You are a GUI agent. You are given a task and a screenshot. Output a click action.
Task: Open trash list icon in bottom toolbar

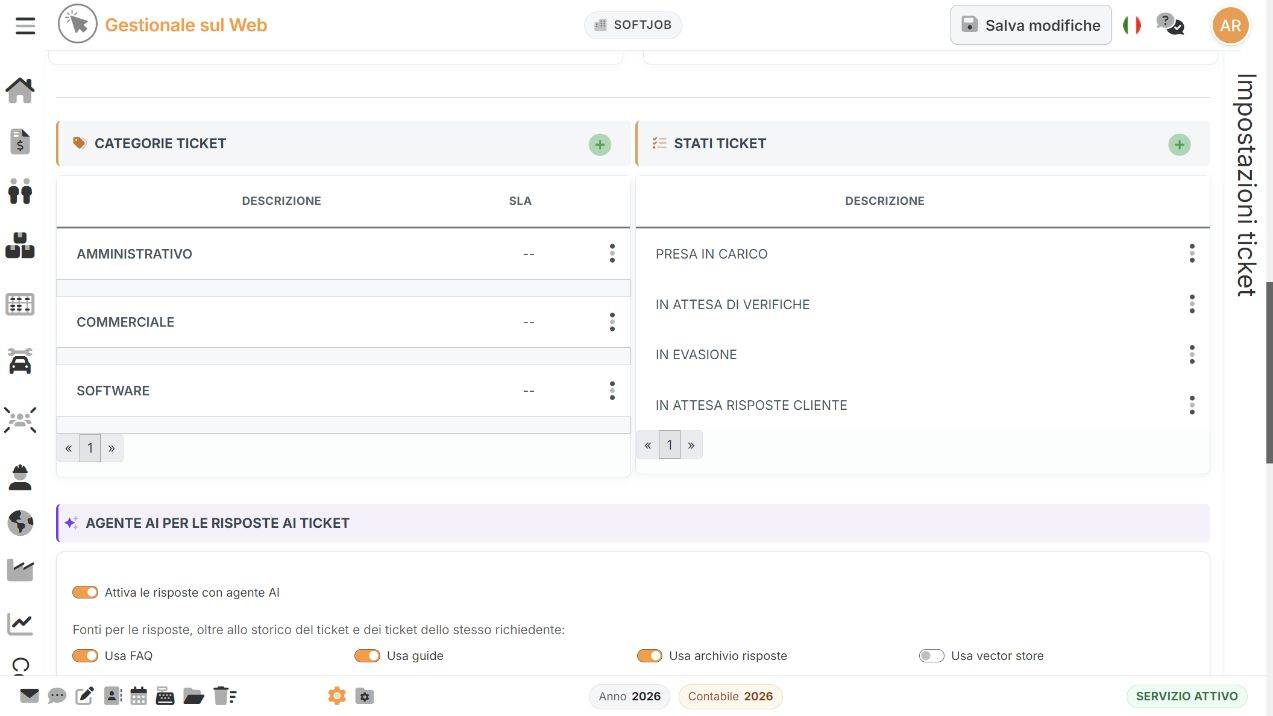[224, 696]
